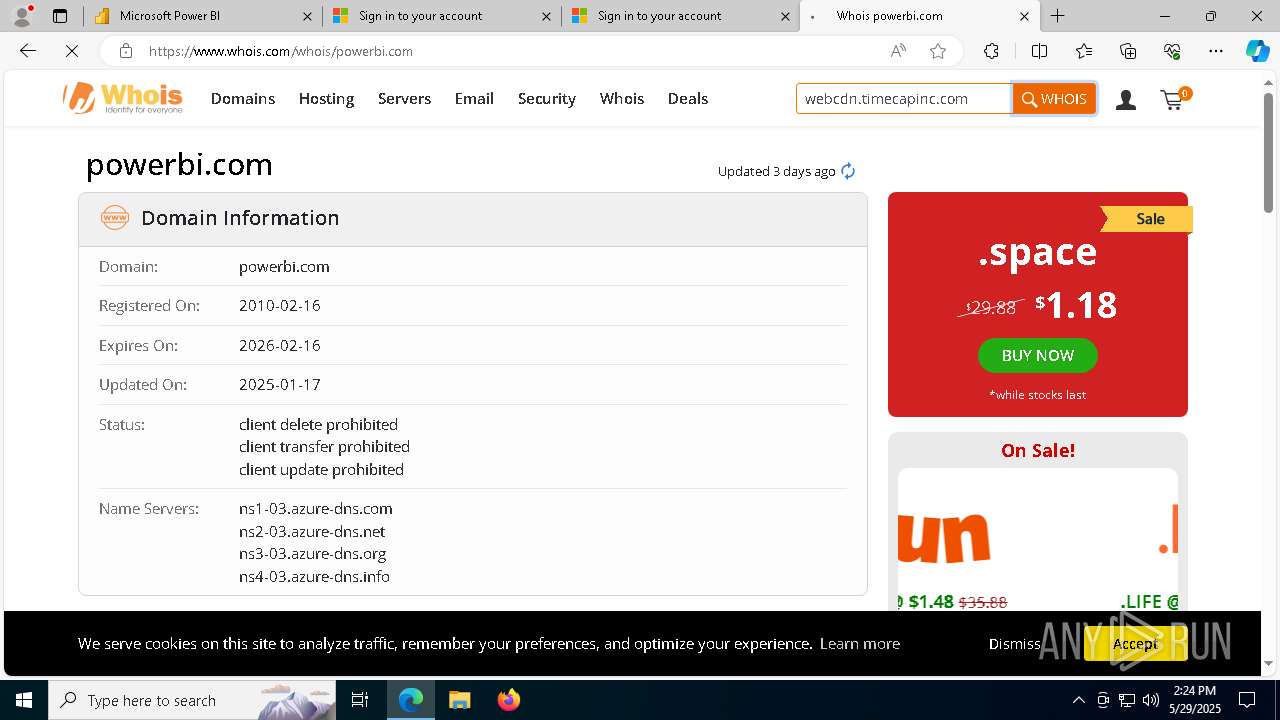Open the Collections icon
Image resolution: width=1280 pixels, height=720 pixels.
(1128, 51)
